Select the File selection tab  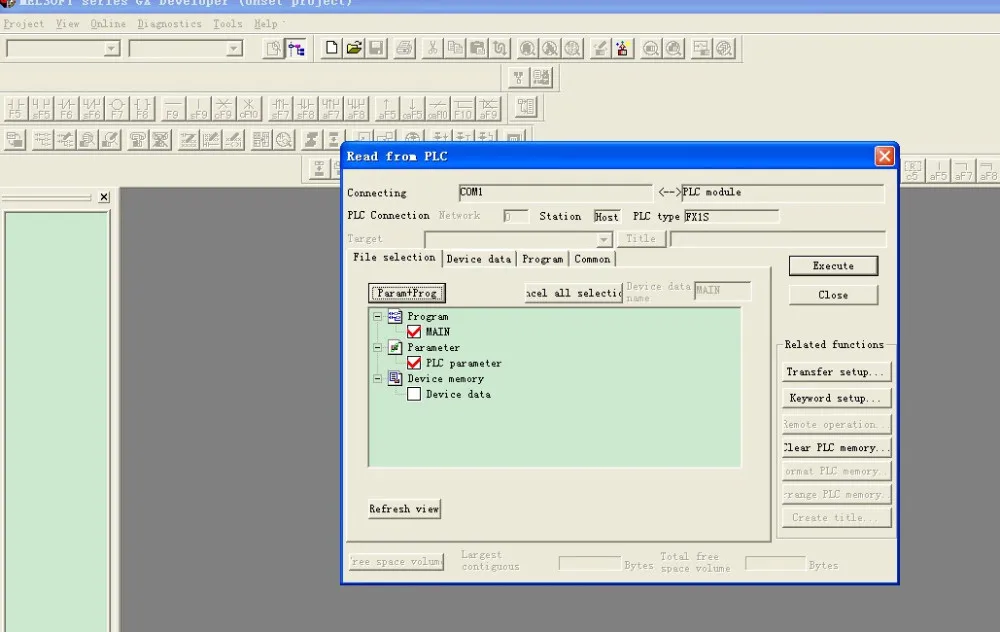(394, 257)
